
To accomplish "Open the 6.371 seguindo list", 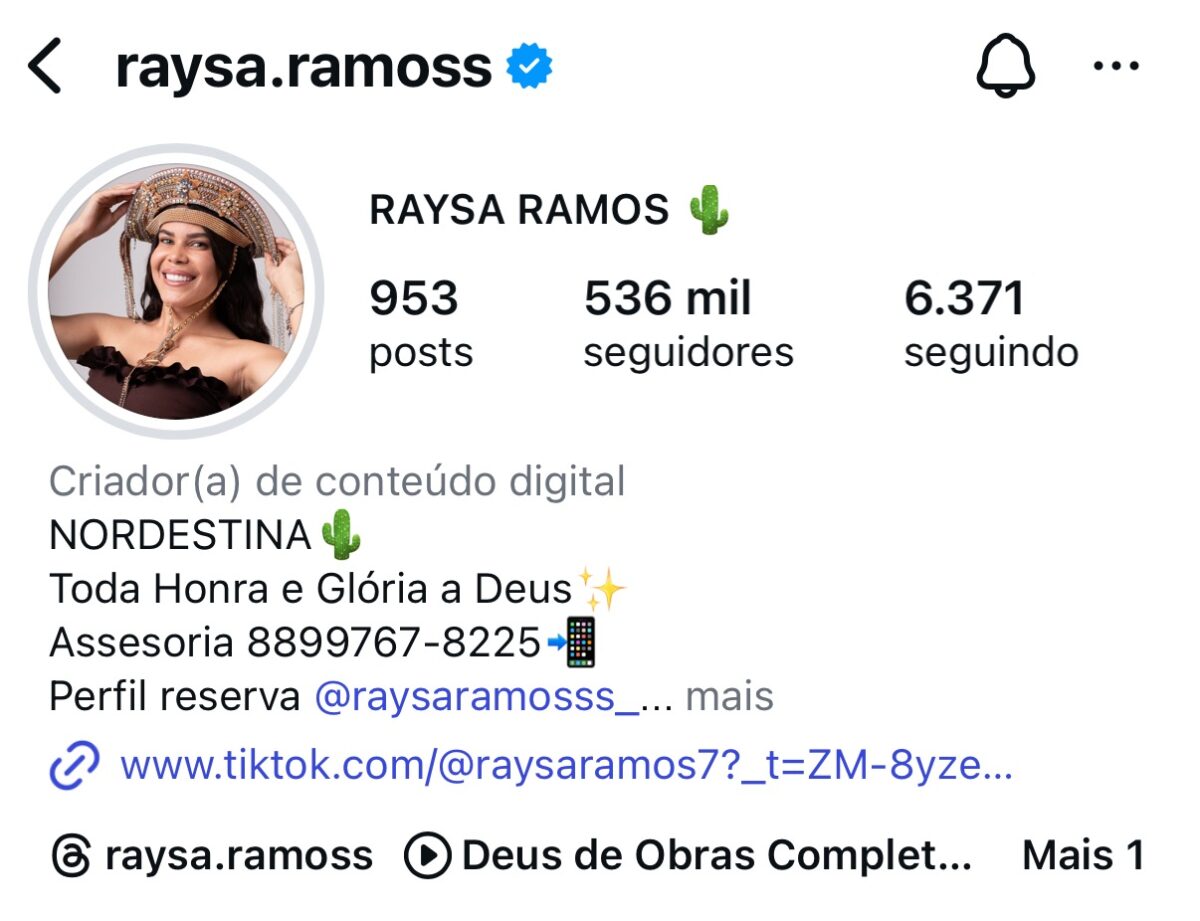I will [991, 323].
